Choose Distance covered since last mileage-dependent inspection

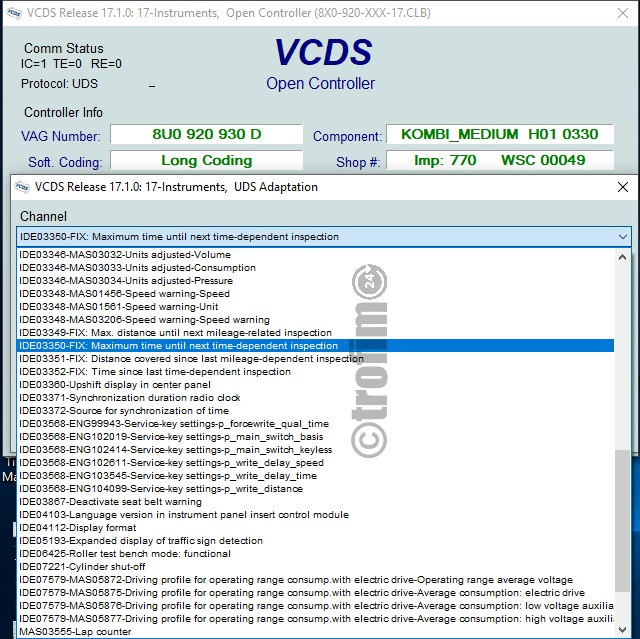pyautogui.click(x=316, y=359)
